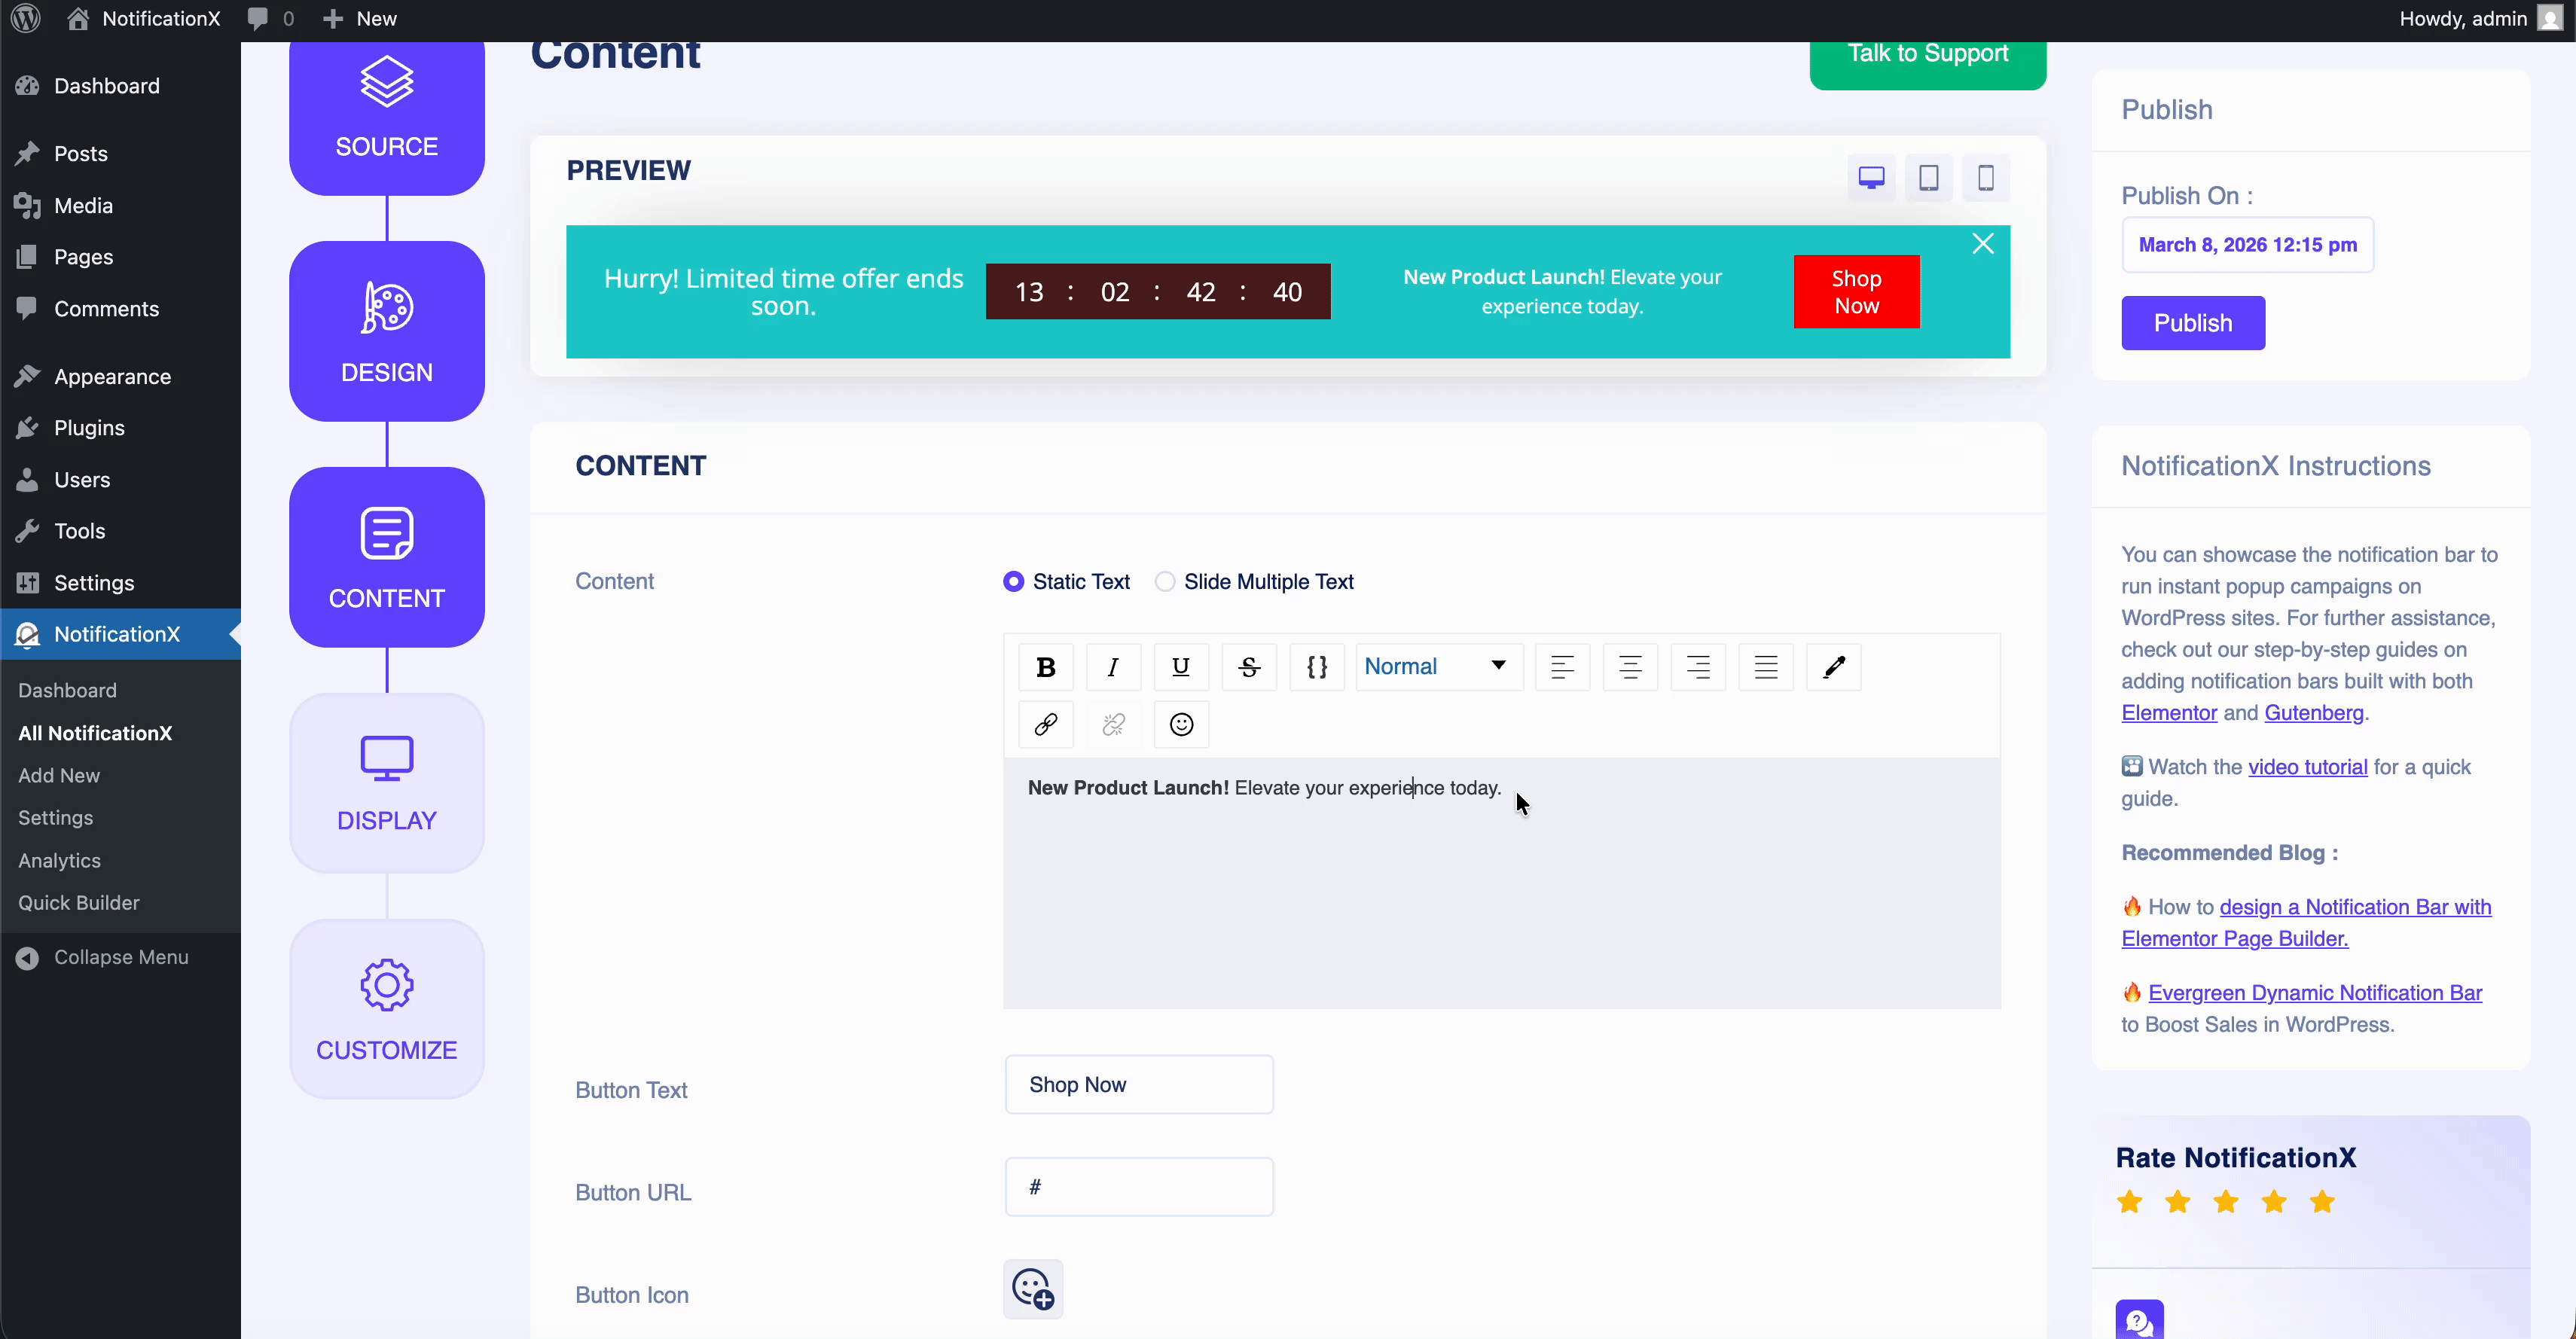Open the Analytics menu item
Image resolution: width=2576 pixels, height=1339 pixels.
[59, 861]
